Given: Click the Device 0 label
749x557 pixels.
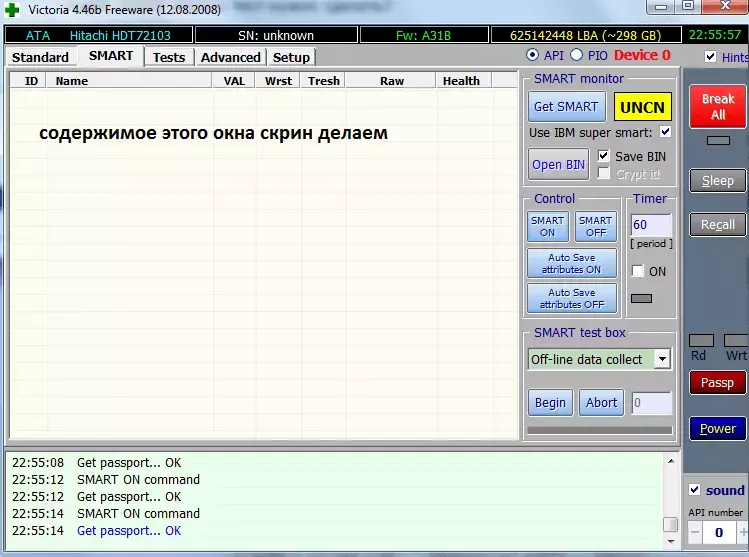Looking at the screenshot, I should coord(642,55).
